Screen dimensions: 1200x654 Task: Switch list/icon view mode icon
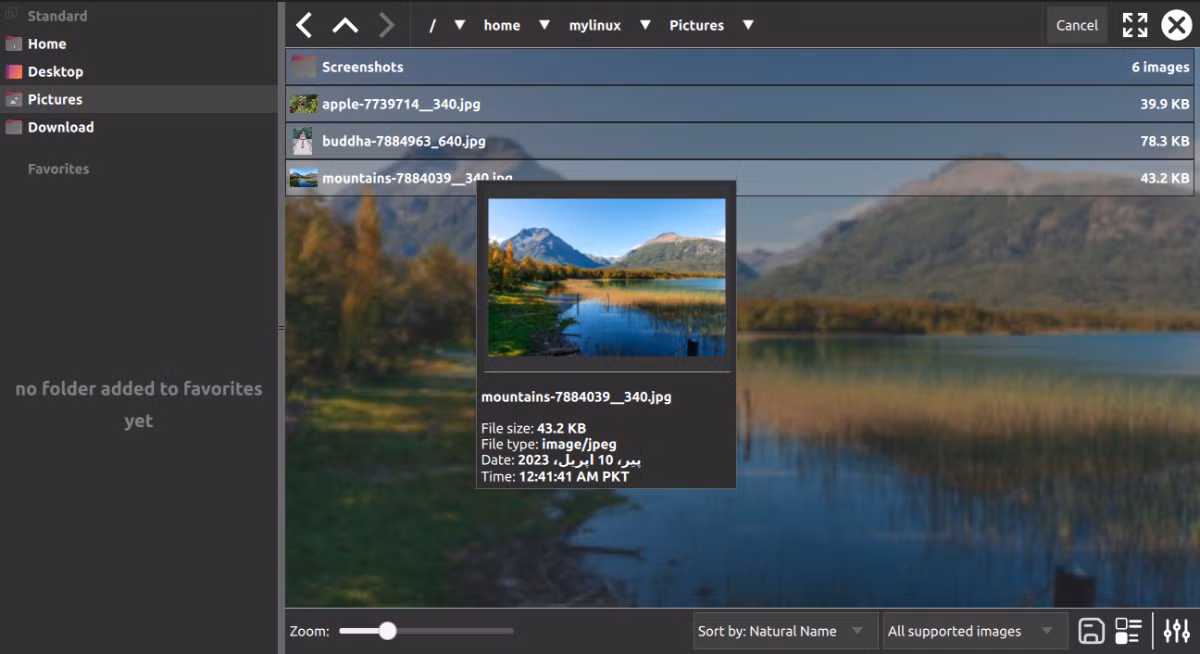[x=1128, y=631]
